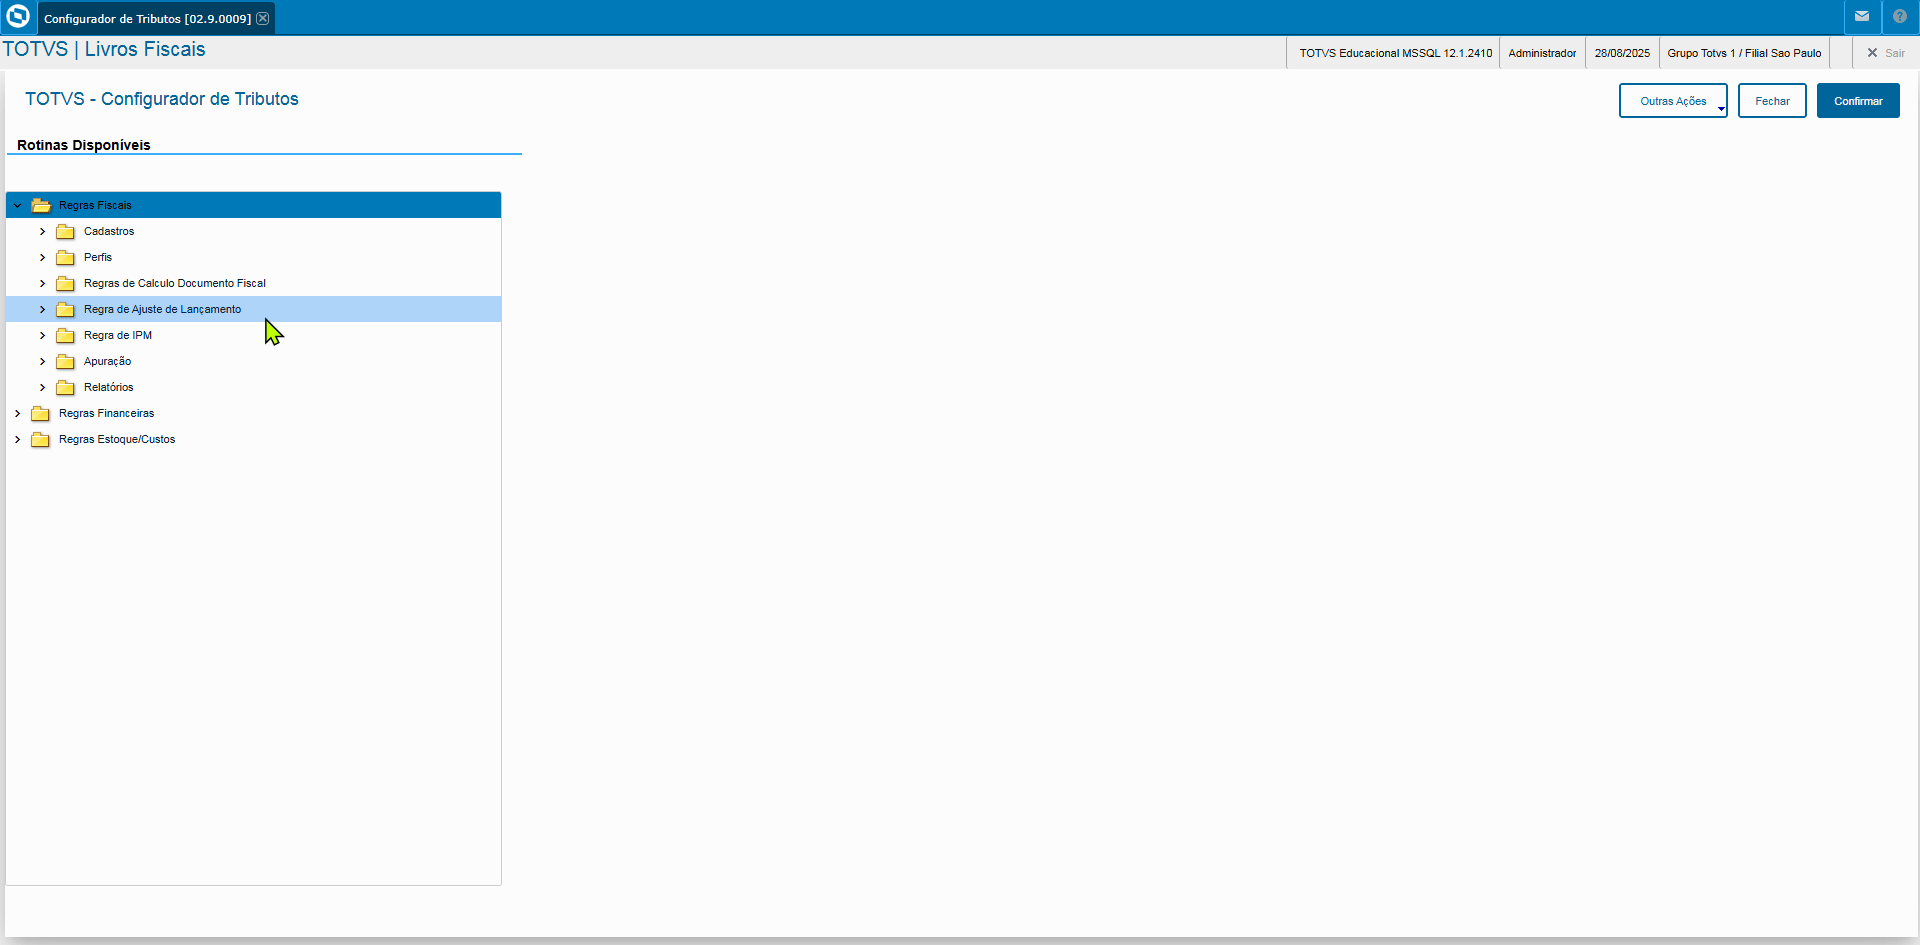1920x945 pixels.
Task: Open the Outras Ações dropdown
Action: tap(1673, 100)
